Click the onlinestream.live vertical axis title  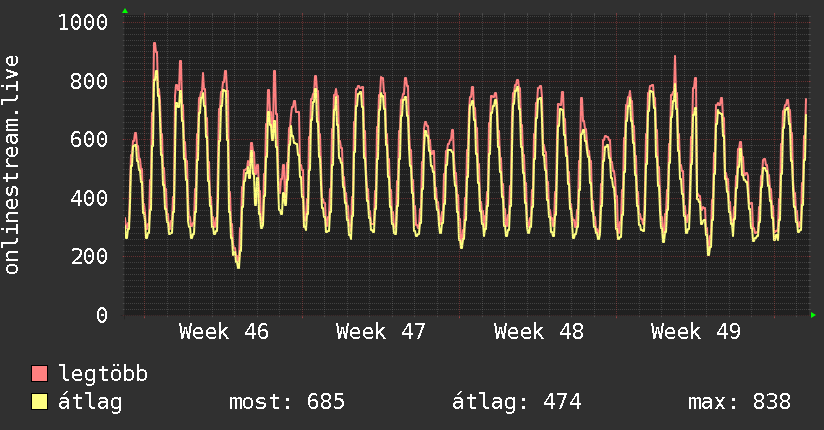coord(11,165)
